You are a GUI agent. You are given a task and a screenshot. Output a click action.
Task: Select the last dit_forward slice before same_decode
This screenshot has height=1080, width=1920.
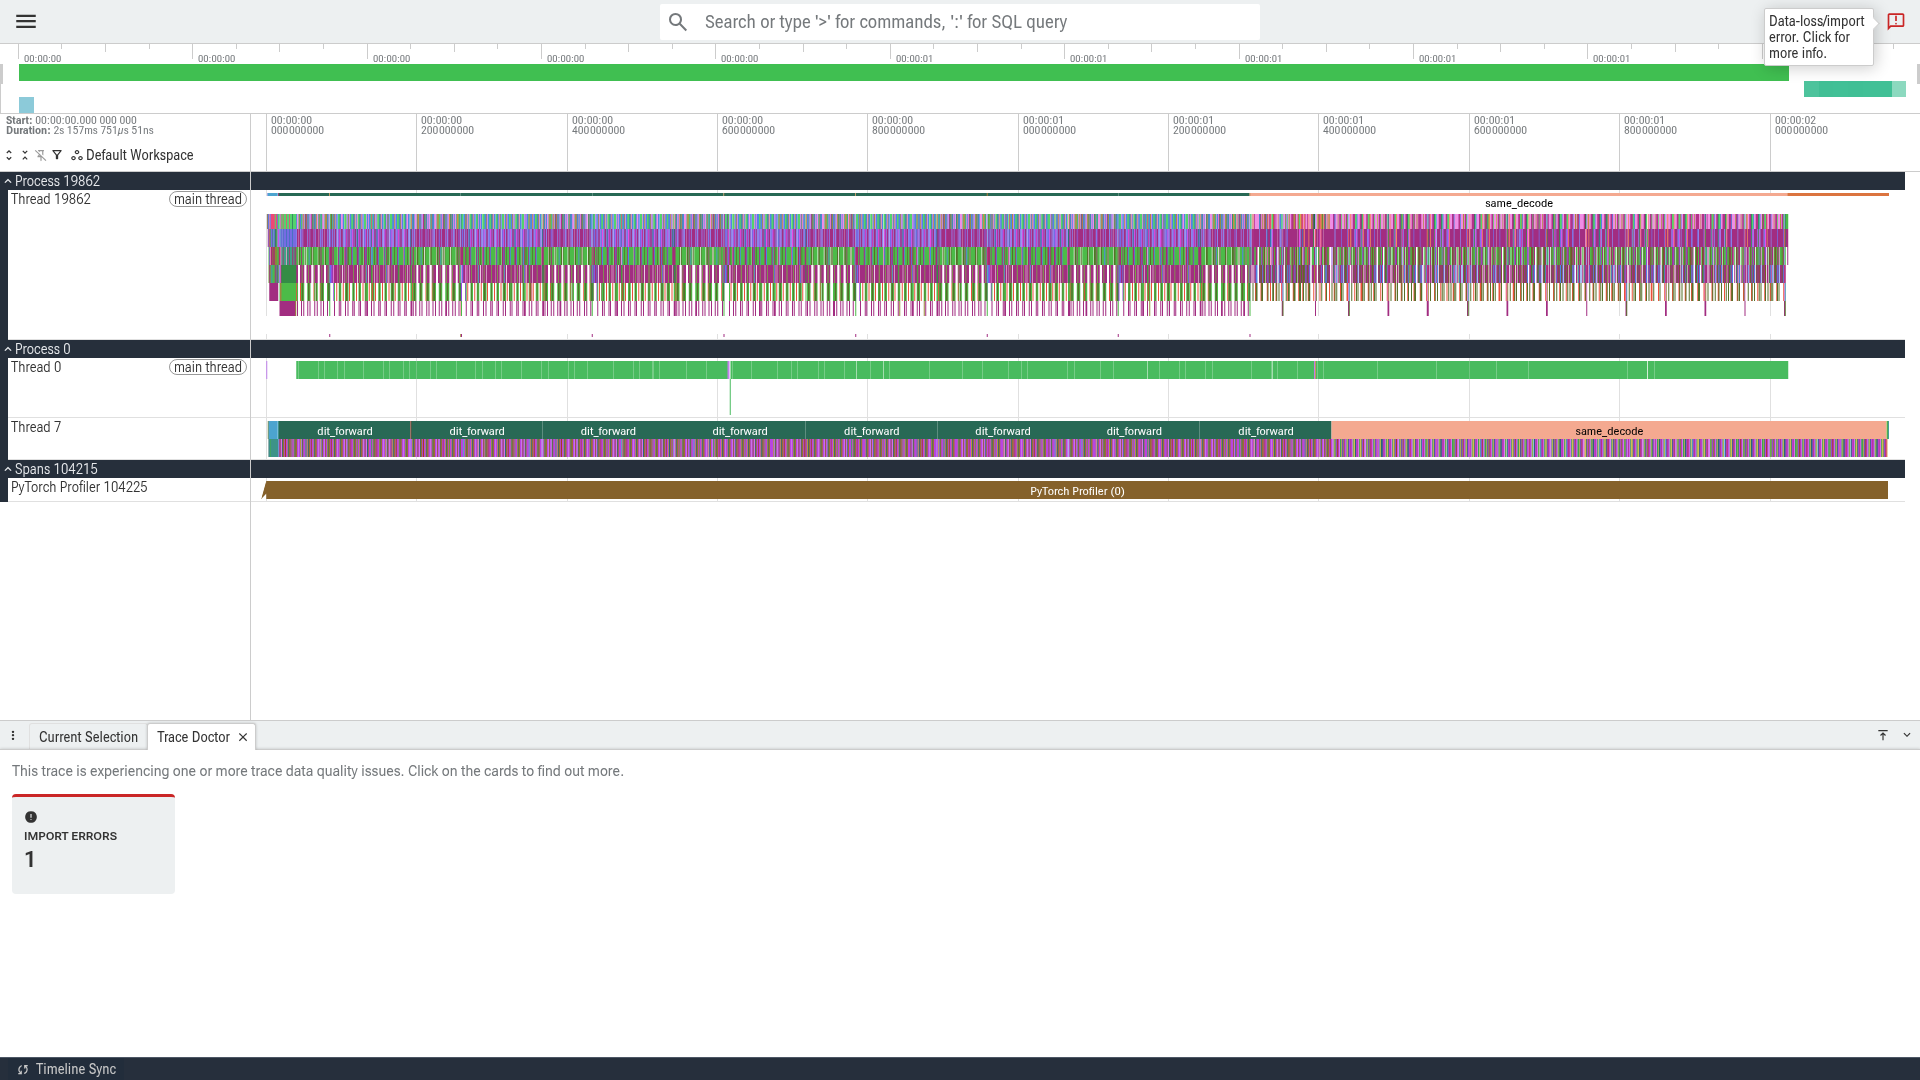pos(1265,431)
